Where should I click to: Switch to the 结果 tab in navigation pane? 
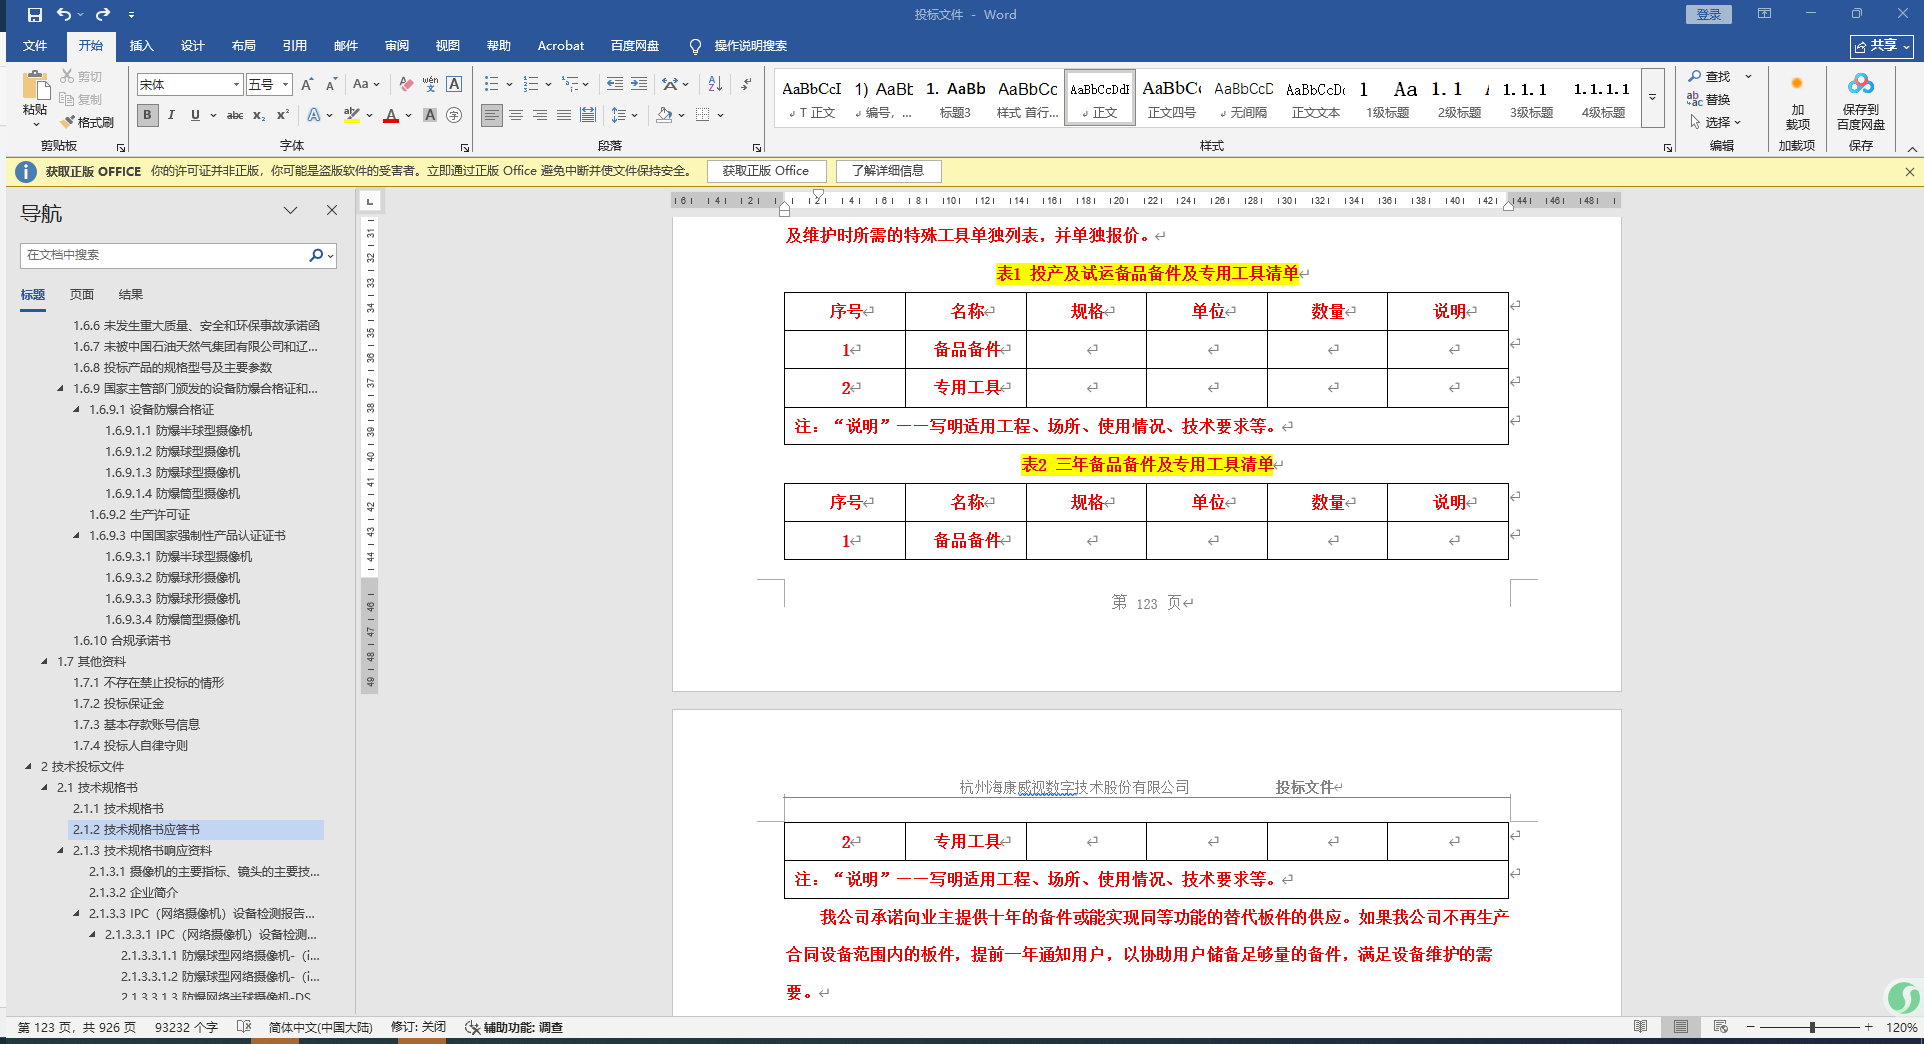(x=131, y=294)
